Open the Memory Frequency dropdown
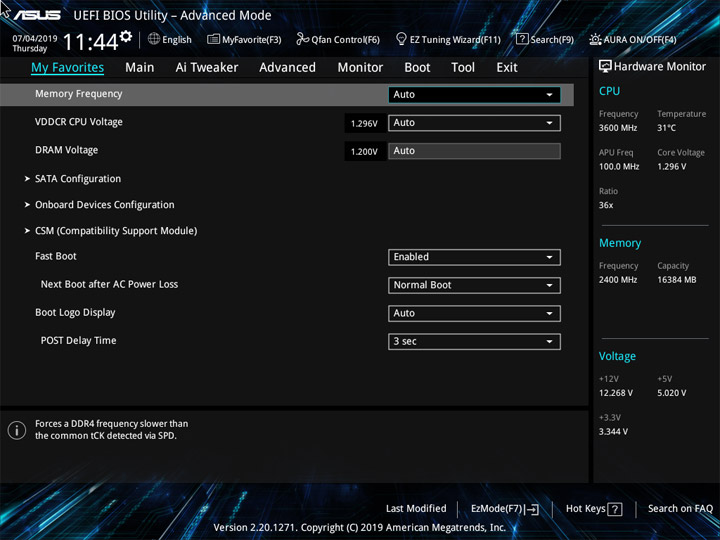 [474, 95]
